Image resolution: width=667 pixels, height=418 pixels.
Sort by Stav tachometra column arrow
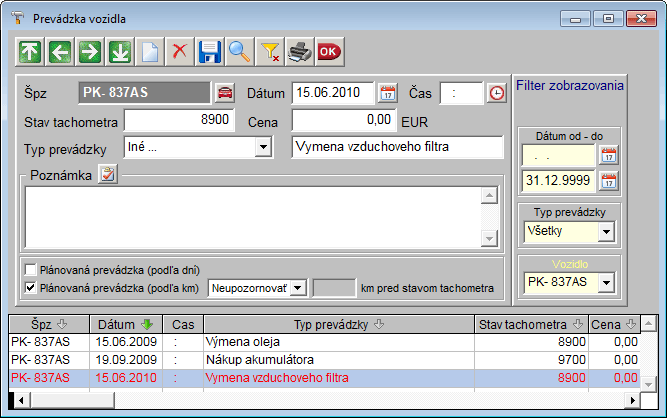(x=578, y=324)
